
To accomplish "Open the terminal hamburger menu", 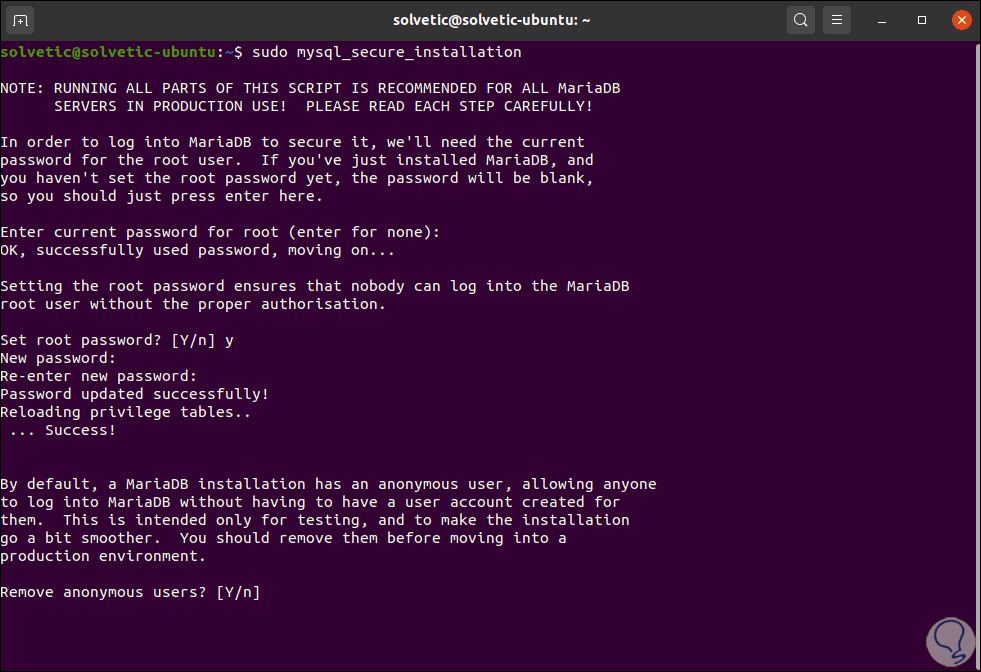I will (x=838, y=19).
